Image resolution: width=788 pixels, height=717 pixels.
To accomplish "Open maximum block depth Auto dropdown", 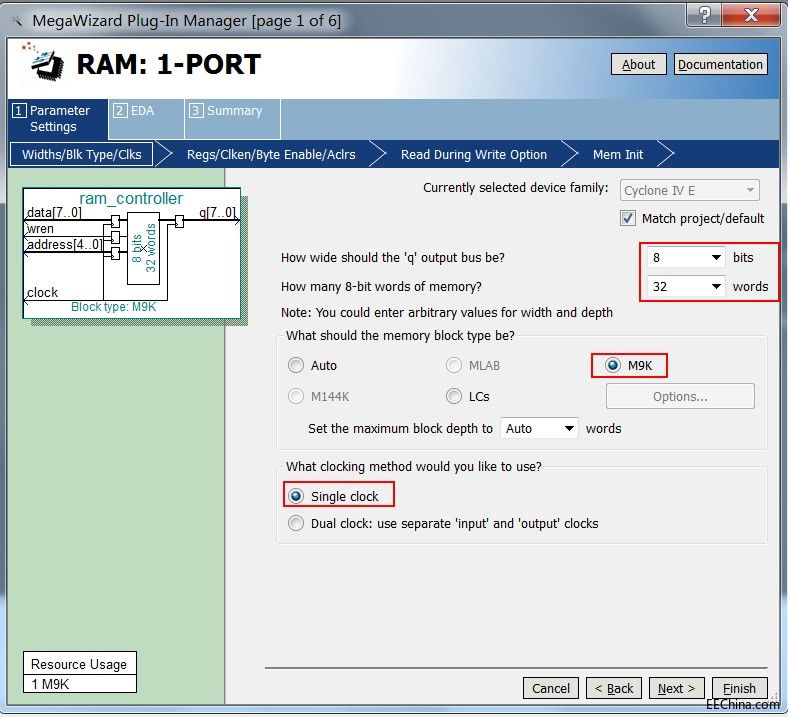I will point(539,429).
